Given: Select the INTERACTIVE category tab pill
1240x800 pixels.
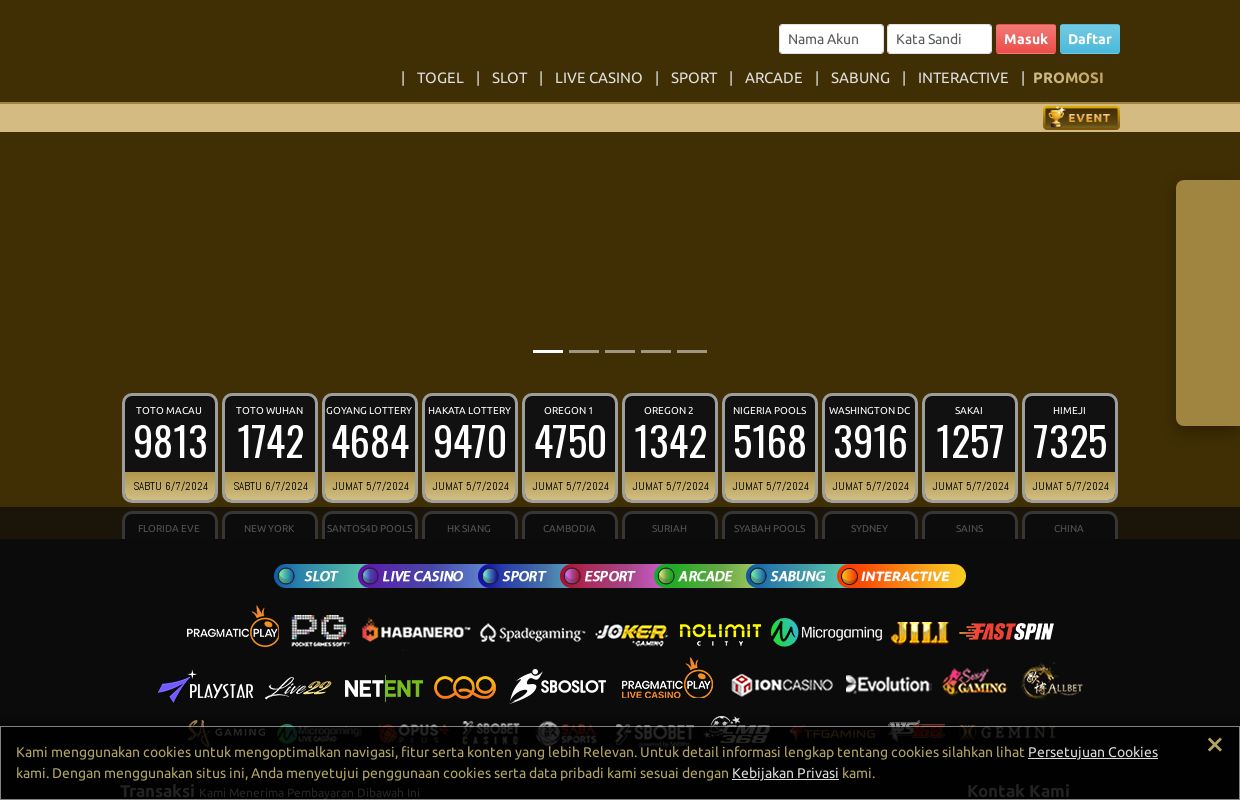Looking at the screenshot, I should pos(902,576).
